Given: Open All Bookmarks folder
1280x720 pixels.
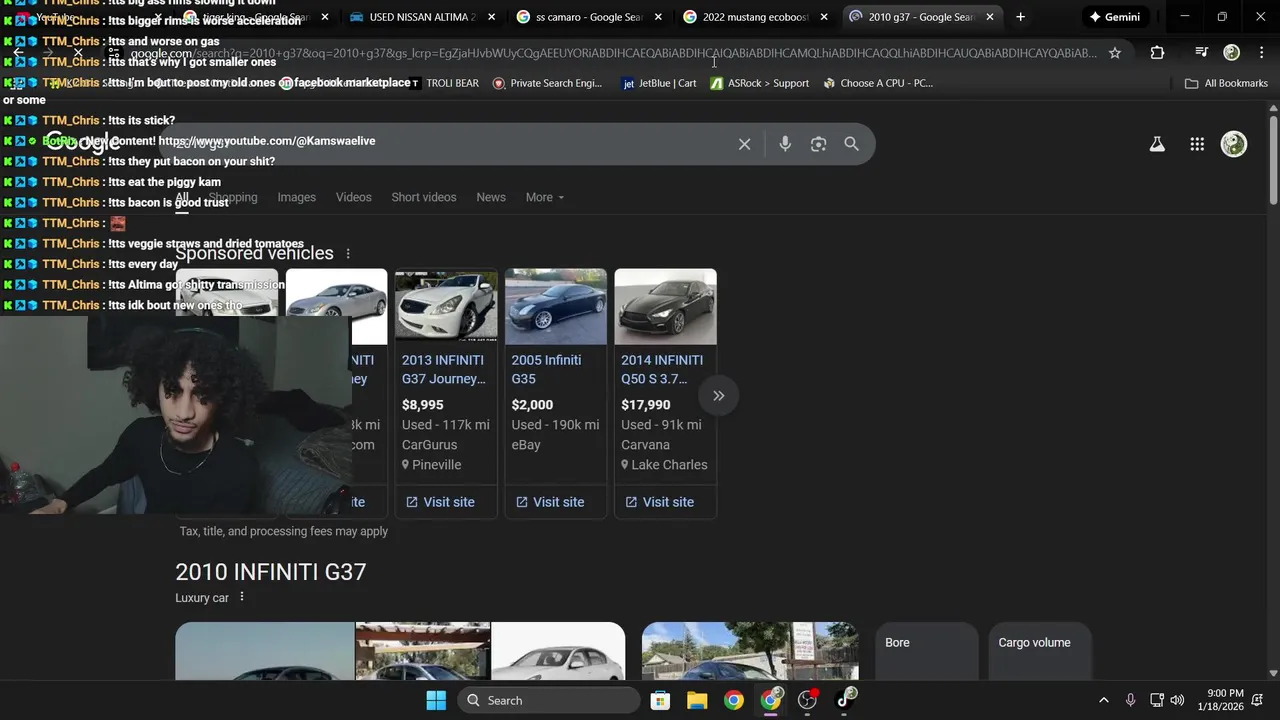Looking at the screenshot, I should (1226, 83).
